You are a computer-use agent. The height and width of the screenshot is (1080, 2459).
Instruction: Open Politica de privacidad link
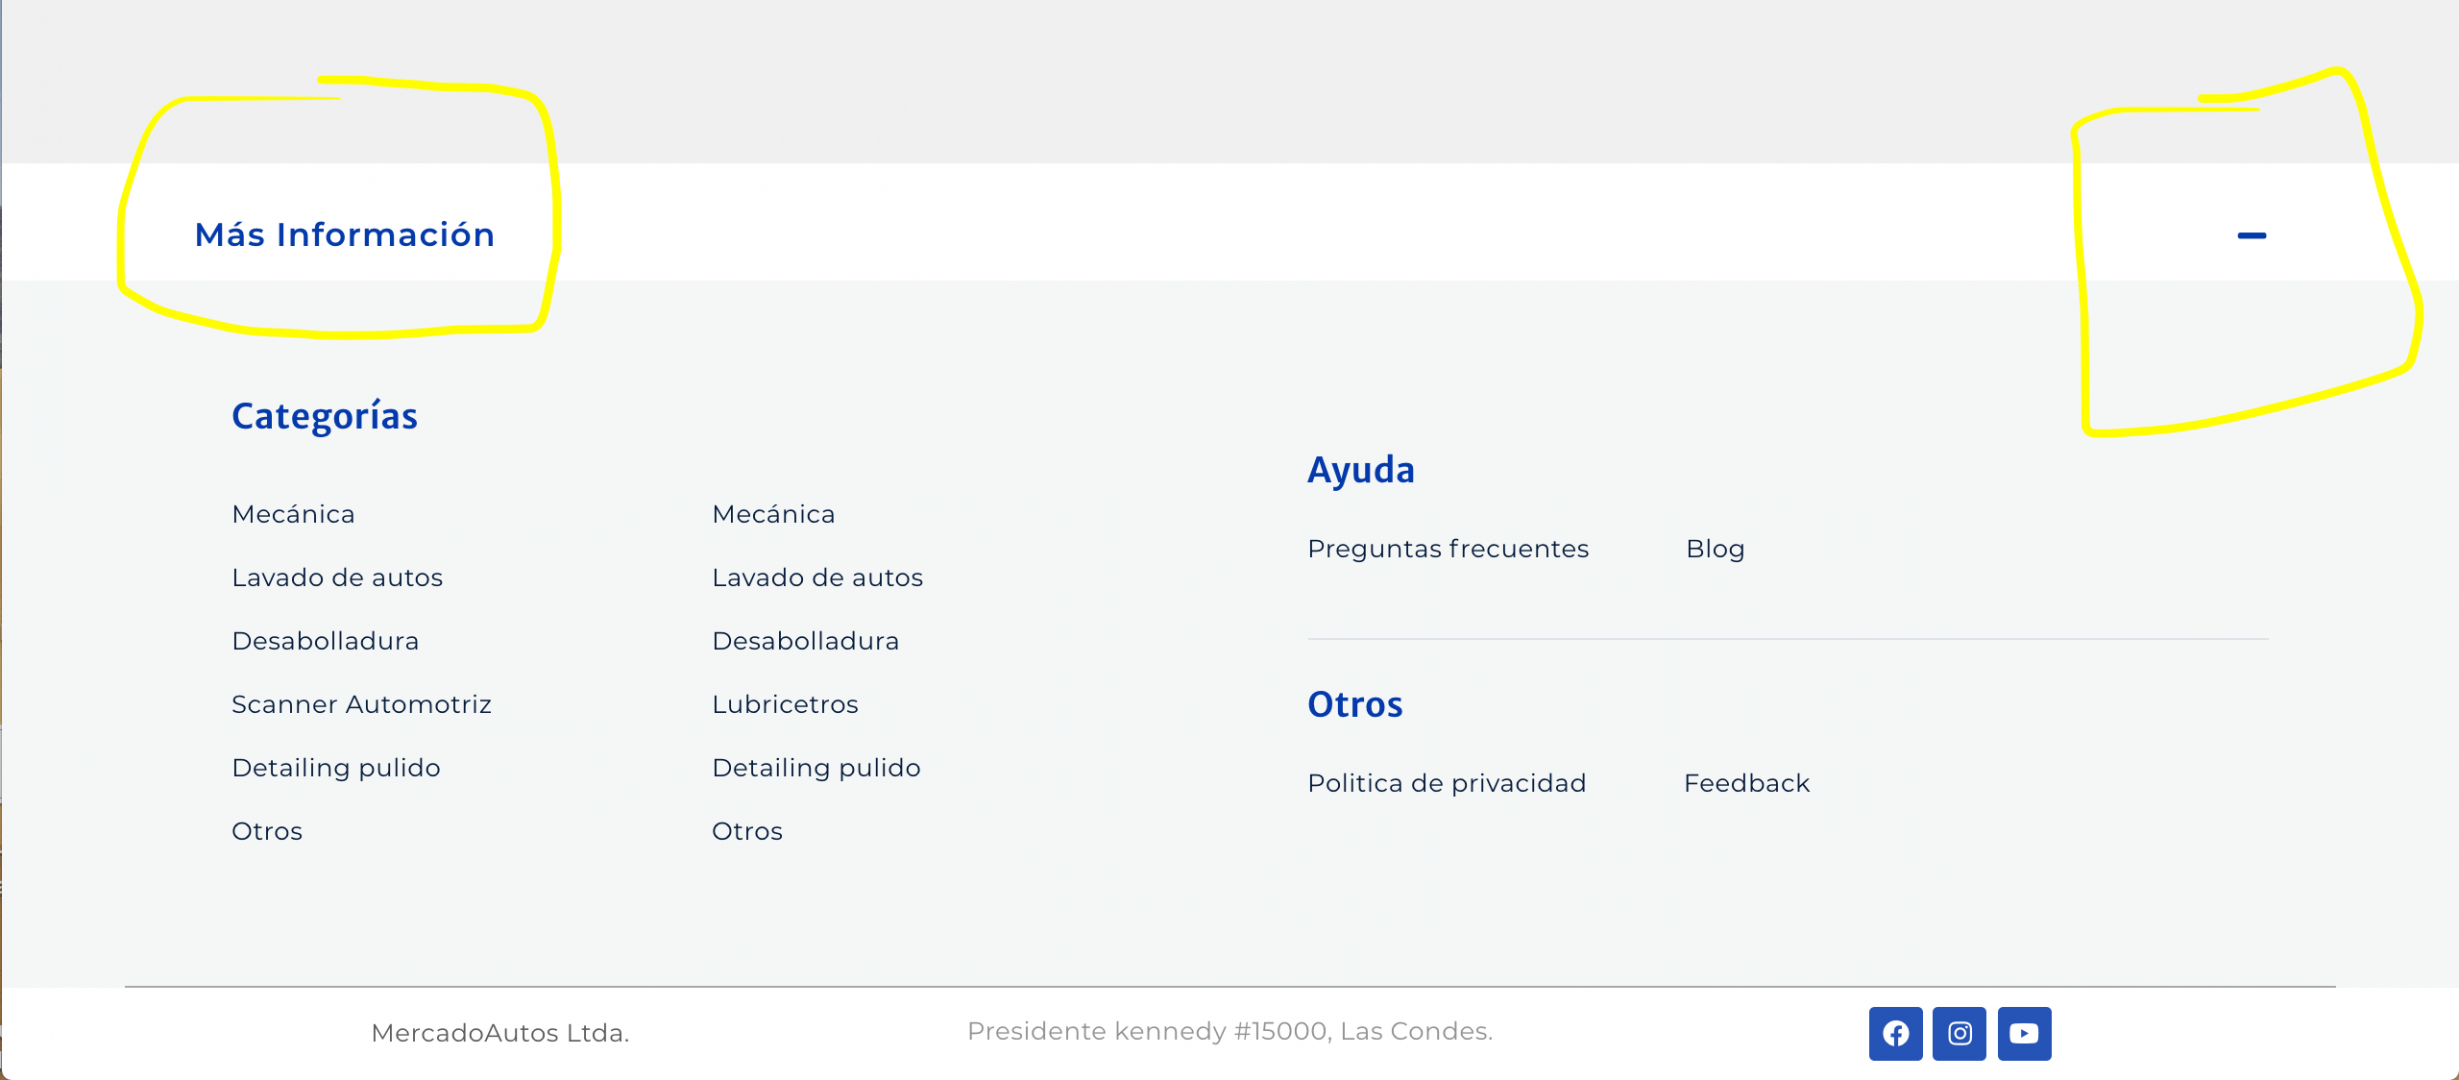1446,783
